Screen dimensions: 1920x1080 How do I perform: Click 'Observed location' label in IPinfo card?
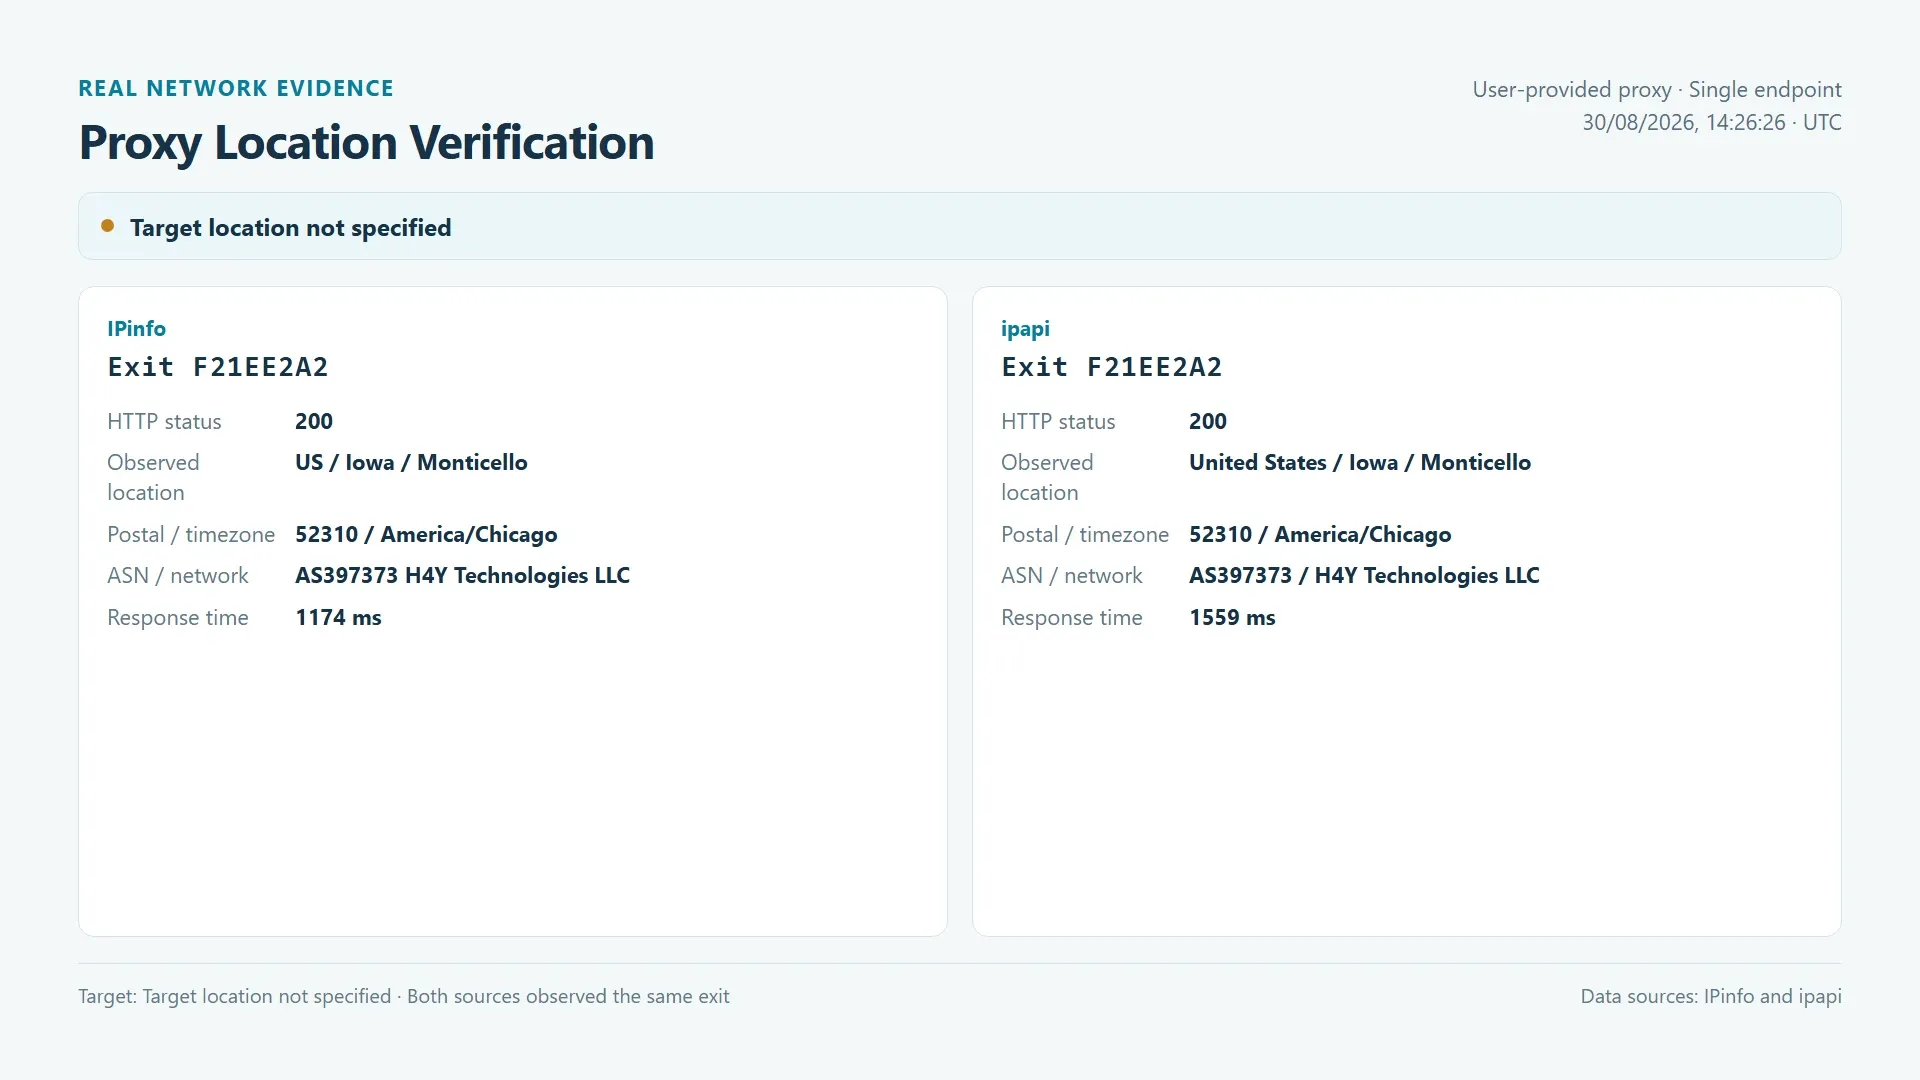coord(153,477)
